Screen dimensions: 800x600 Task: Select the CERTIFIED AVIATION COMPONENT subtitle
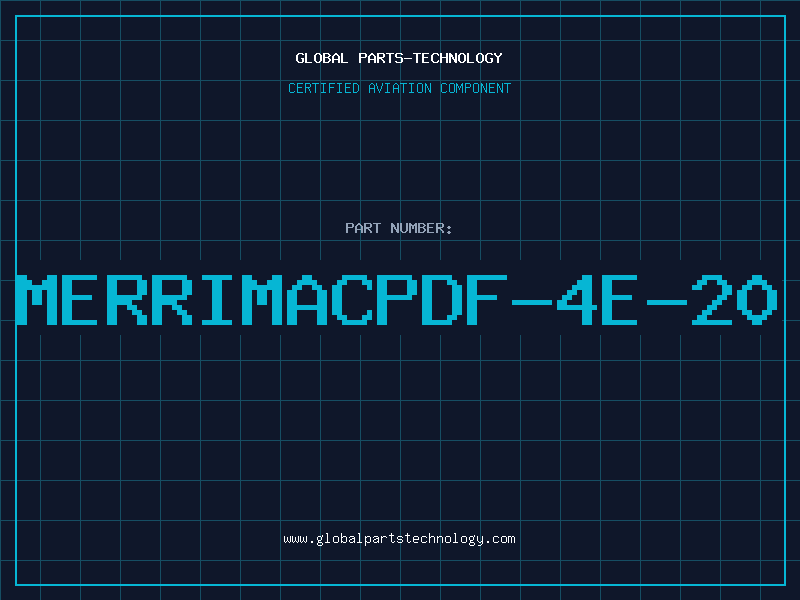point(399,88)
